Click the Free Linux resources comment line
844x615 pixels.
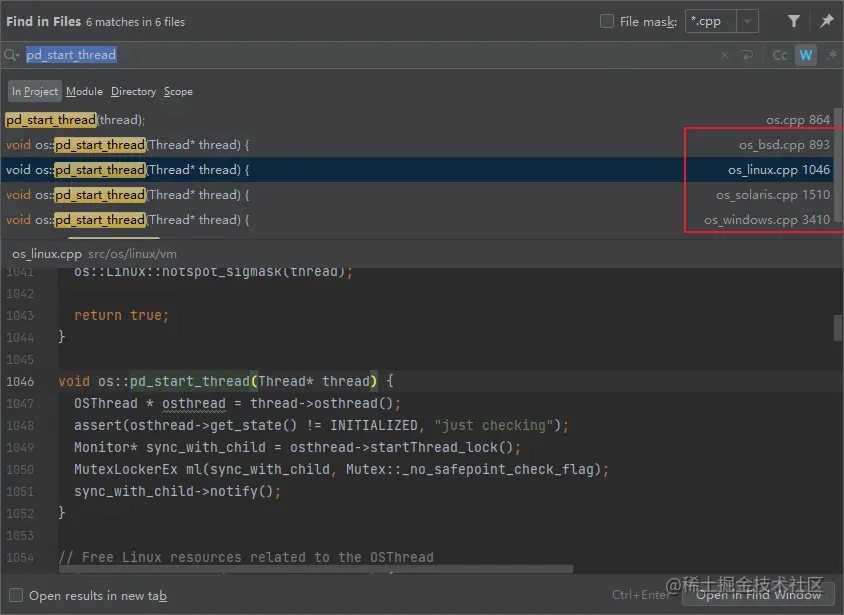246,557
